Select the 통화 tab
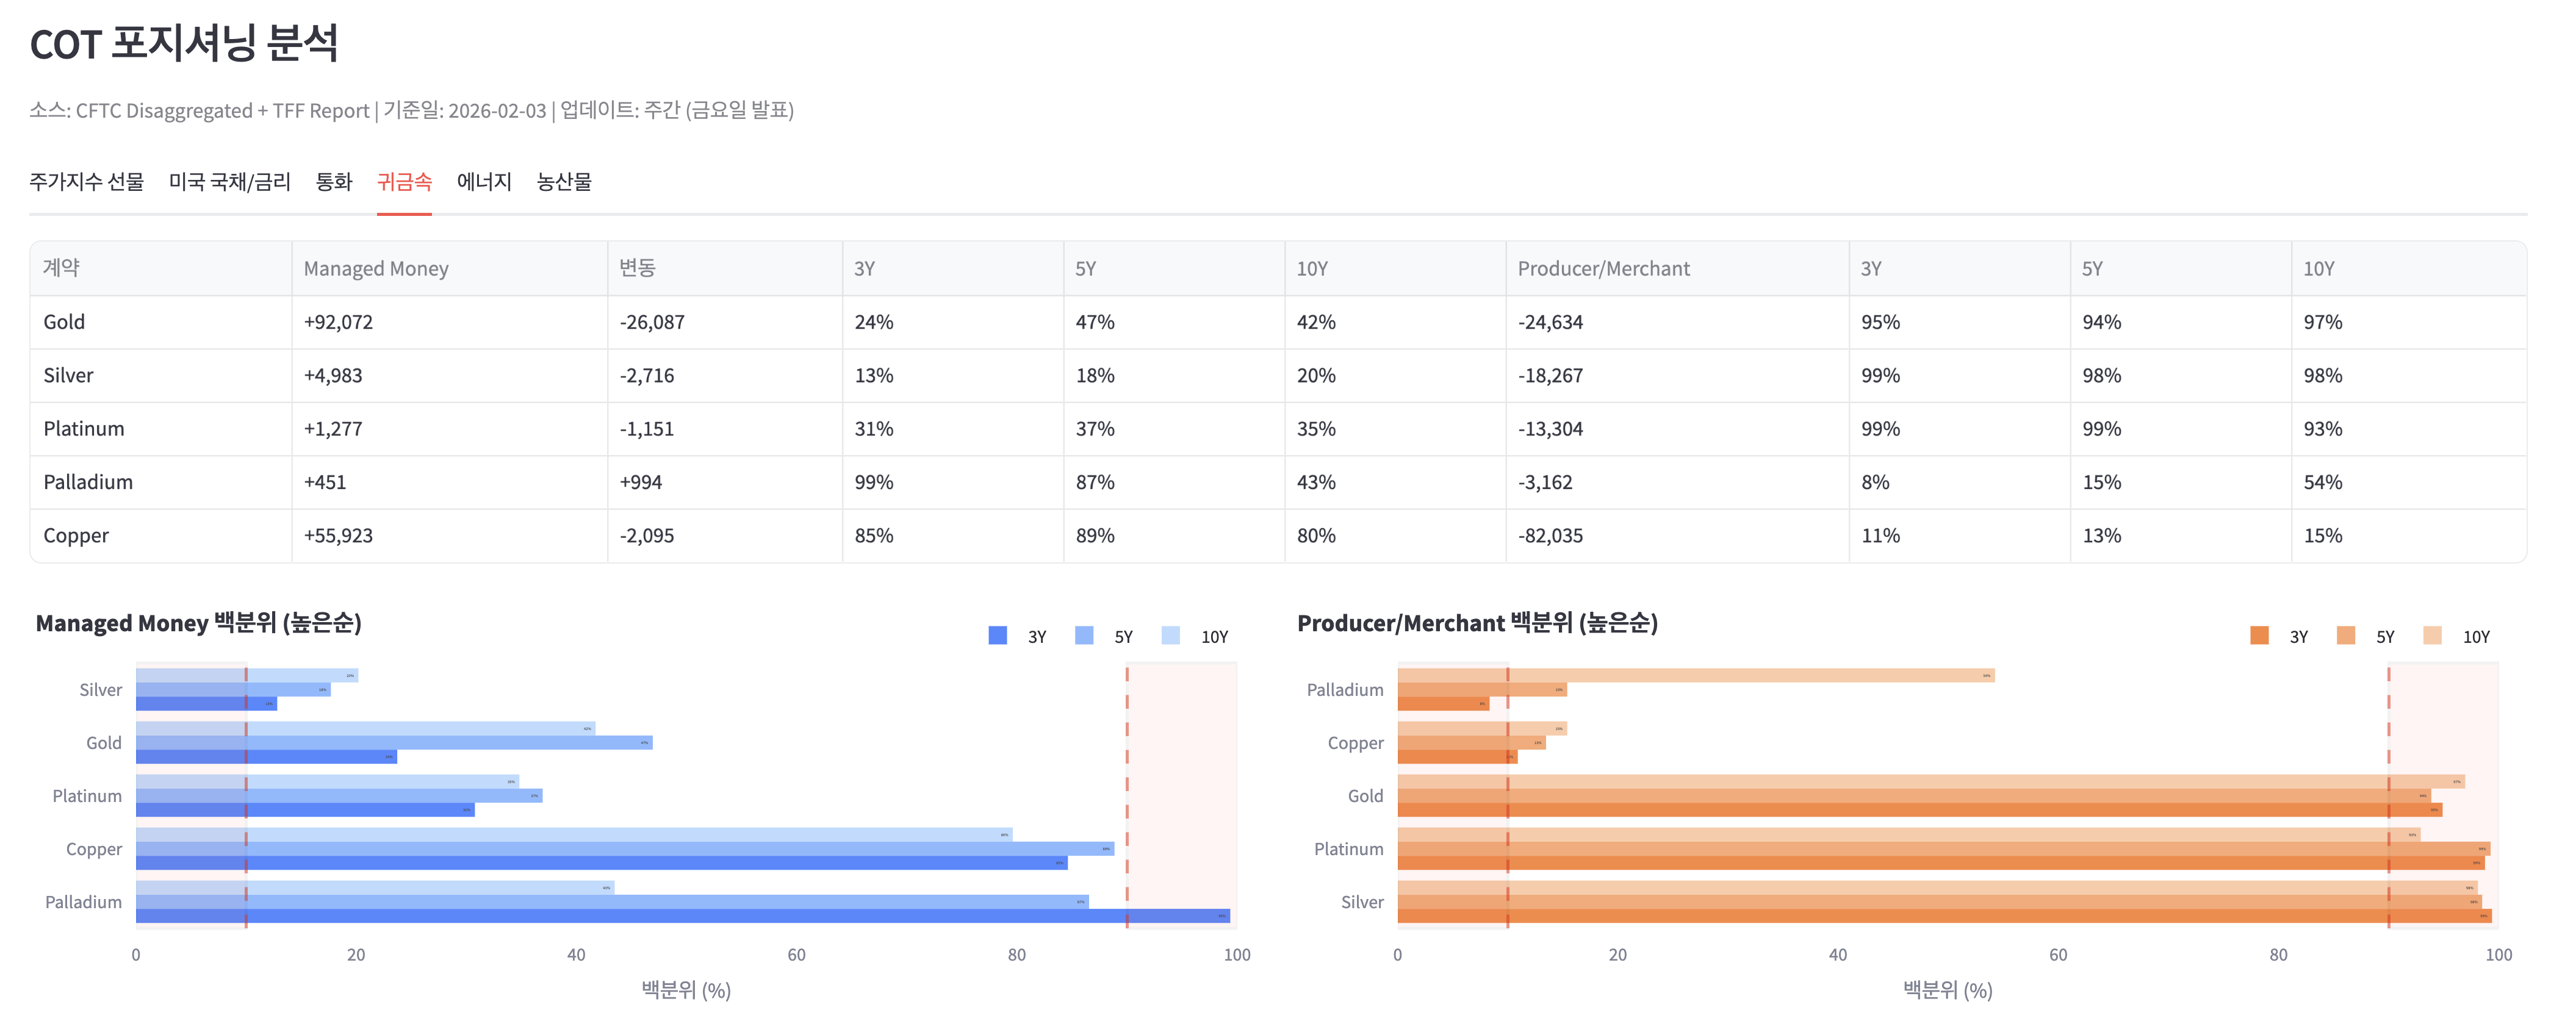The width and height of the screenshot is (2576, 1021). 333,182
